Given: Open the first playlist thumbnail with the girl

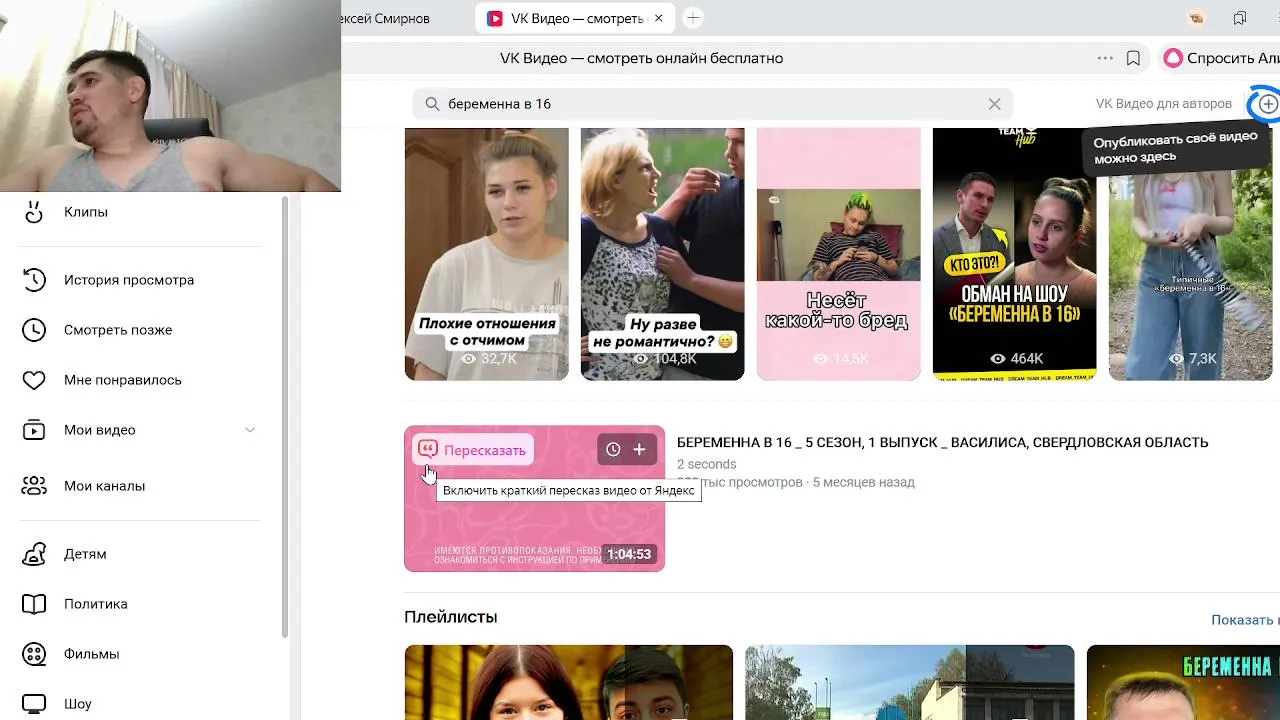Looking at the screenshot, I should pos(568,682).
